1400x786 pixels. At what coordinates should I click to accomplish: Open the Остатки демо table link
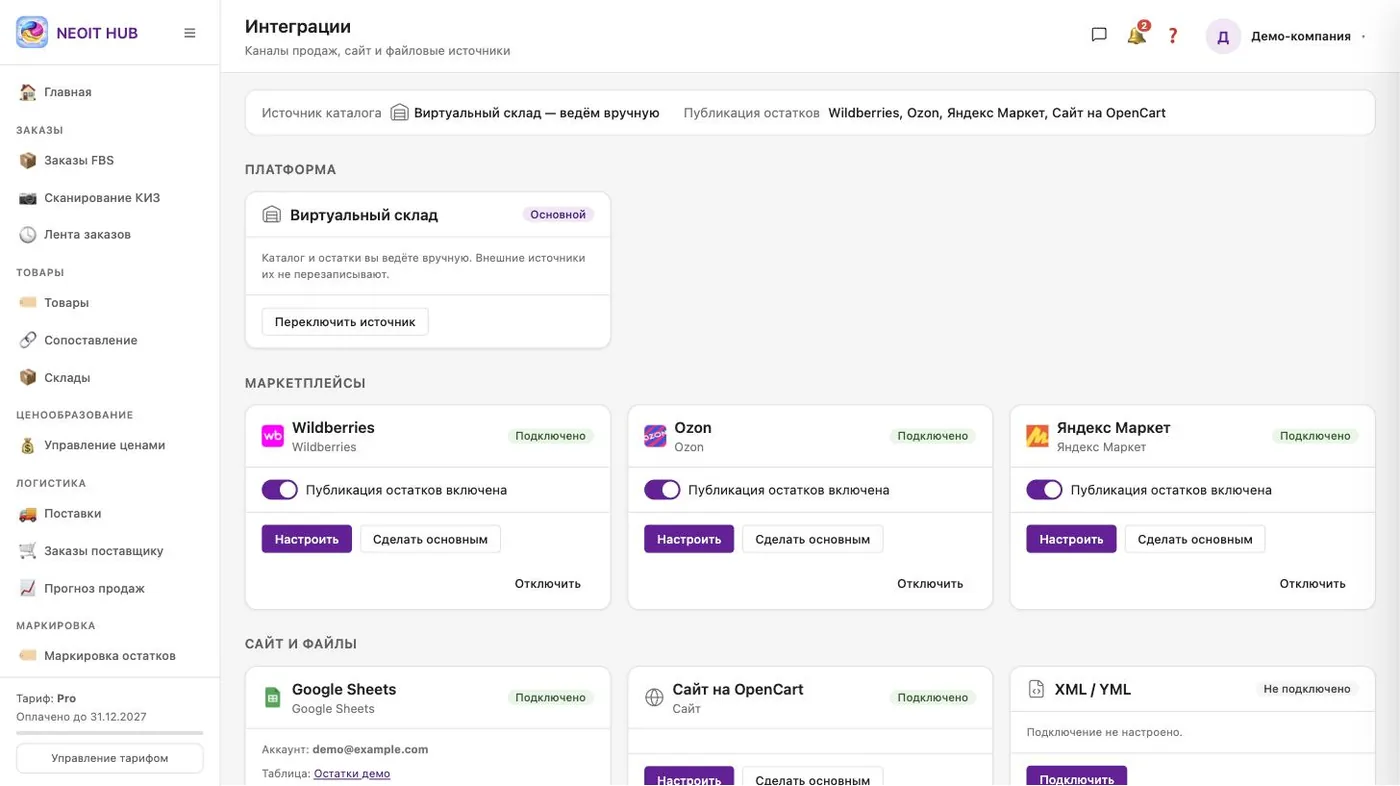click(352, 774)
